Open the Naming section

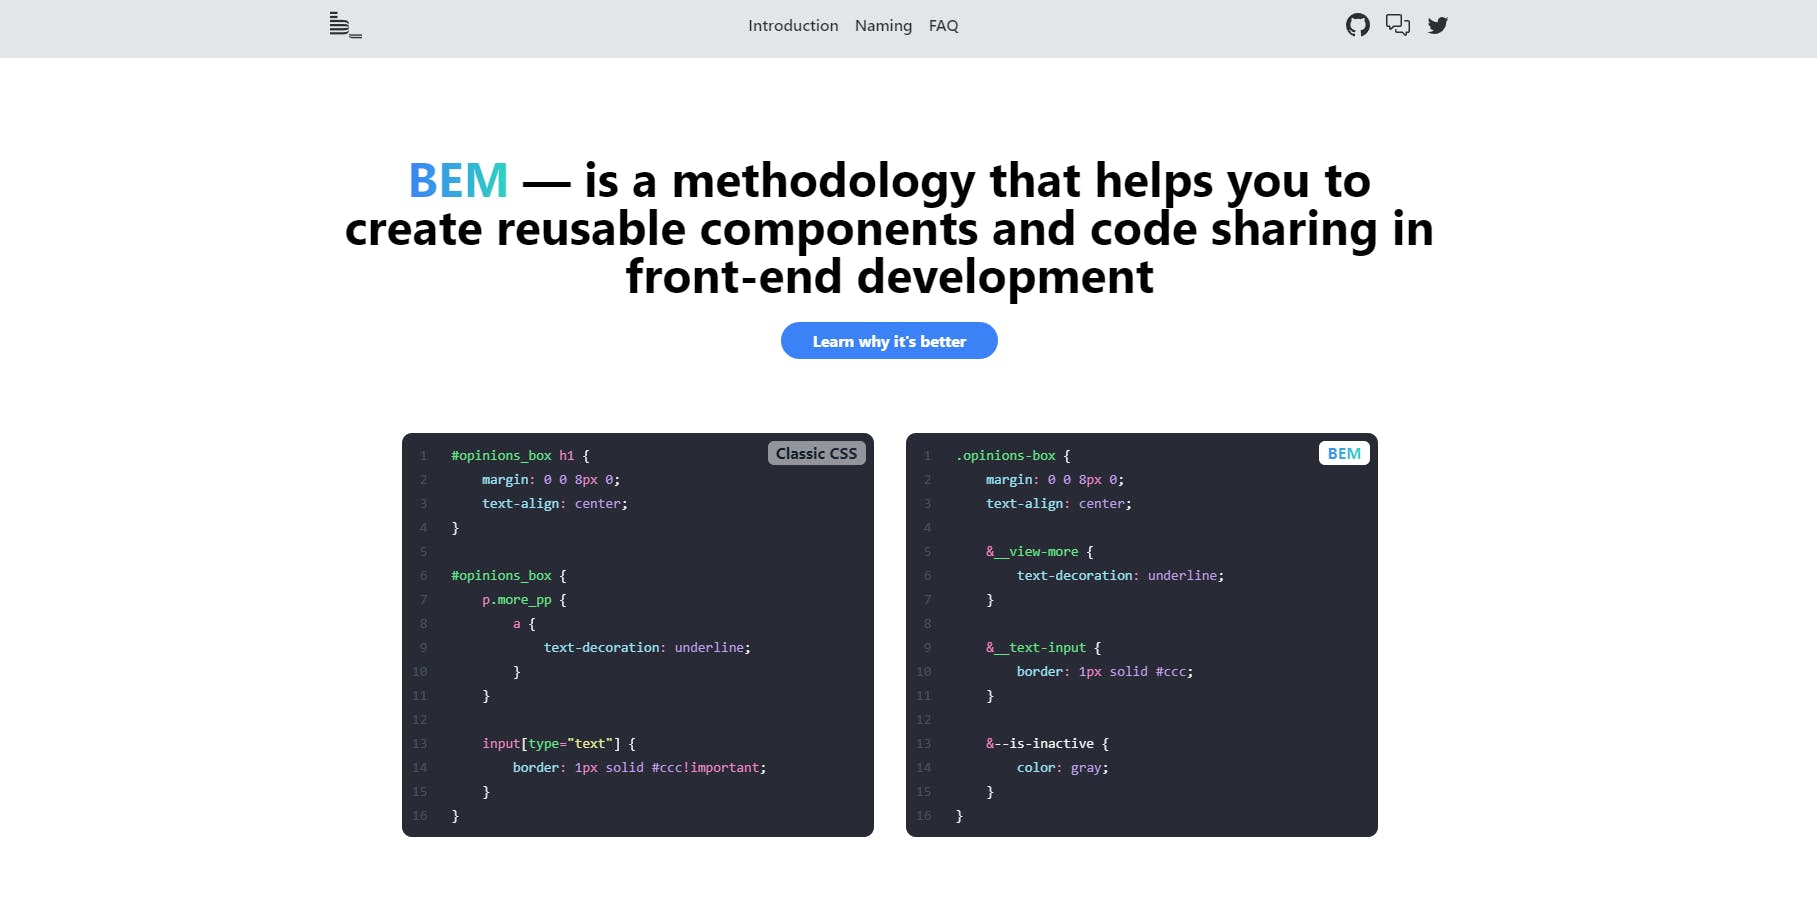883,26
